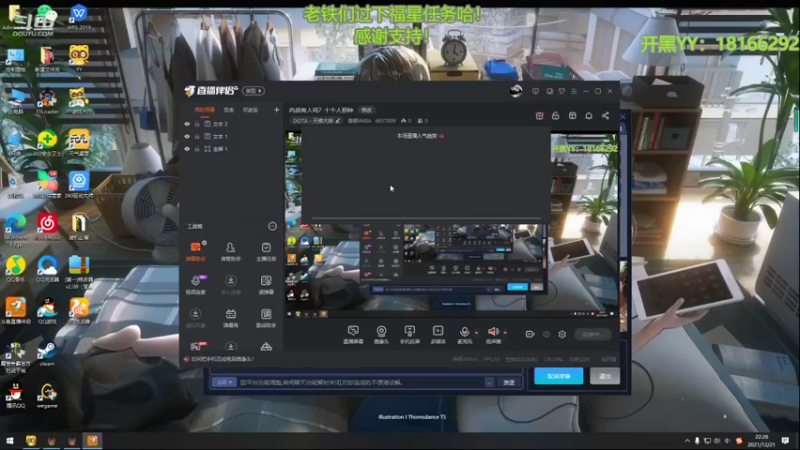
Task: Click the notification bell icon
Action: 589,116
